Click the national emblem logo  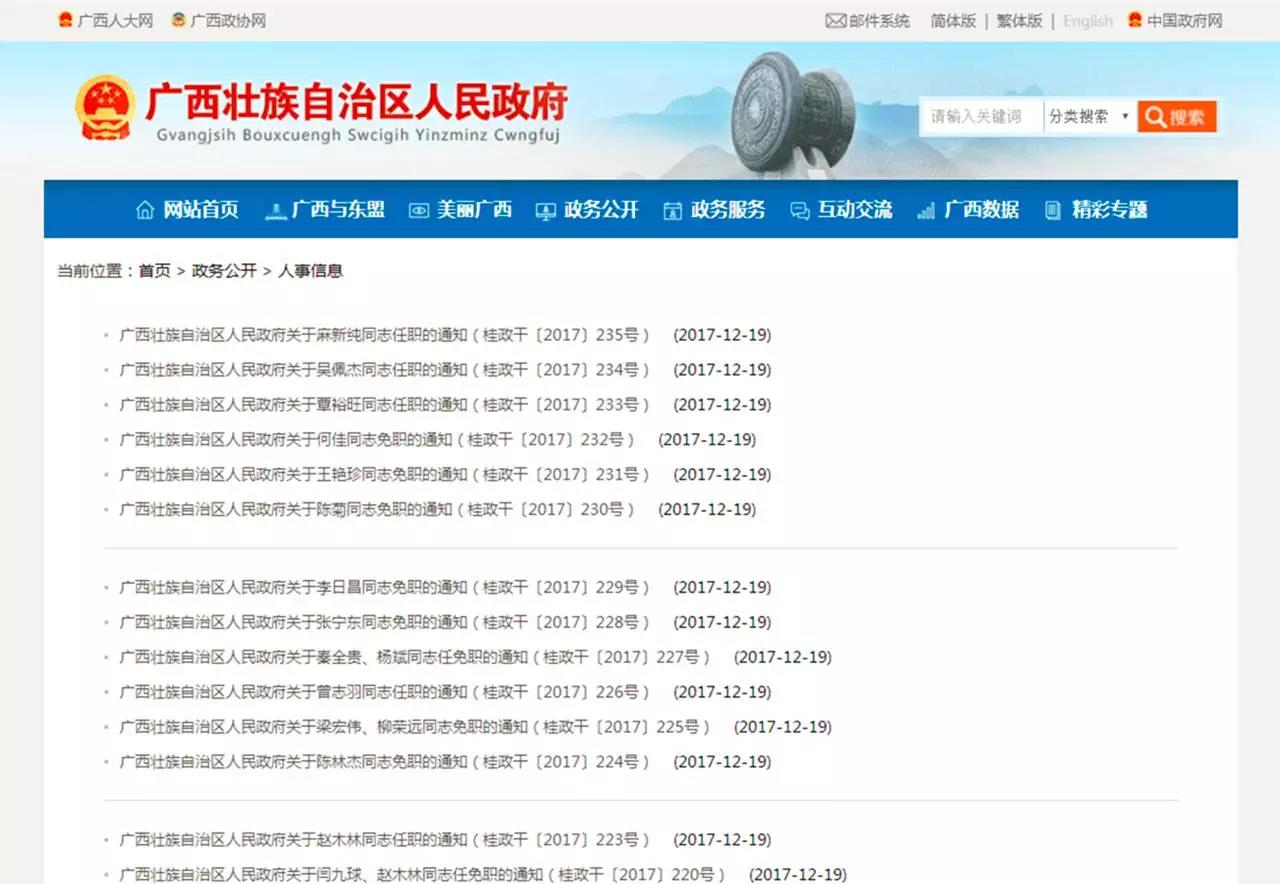click(x=105, y=107)
